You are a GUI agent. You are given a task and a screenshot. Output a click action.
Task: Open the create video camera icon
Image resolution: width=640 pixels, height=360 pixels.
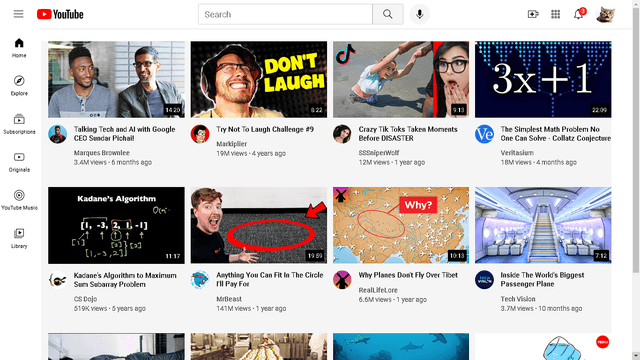coord(533,14)
